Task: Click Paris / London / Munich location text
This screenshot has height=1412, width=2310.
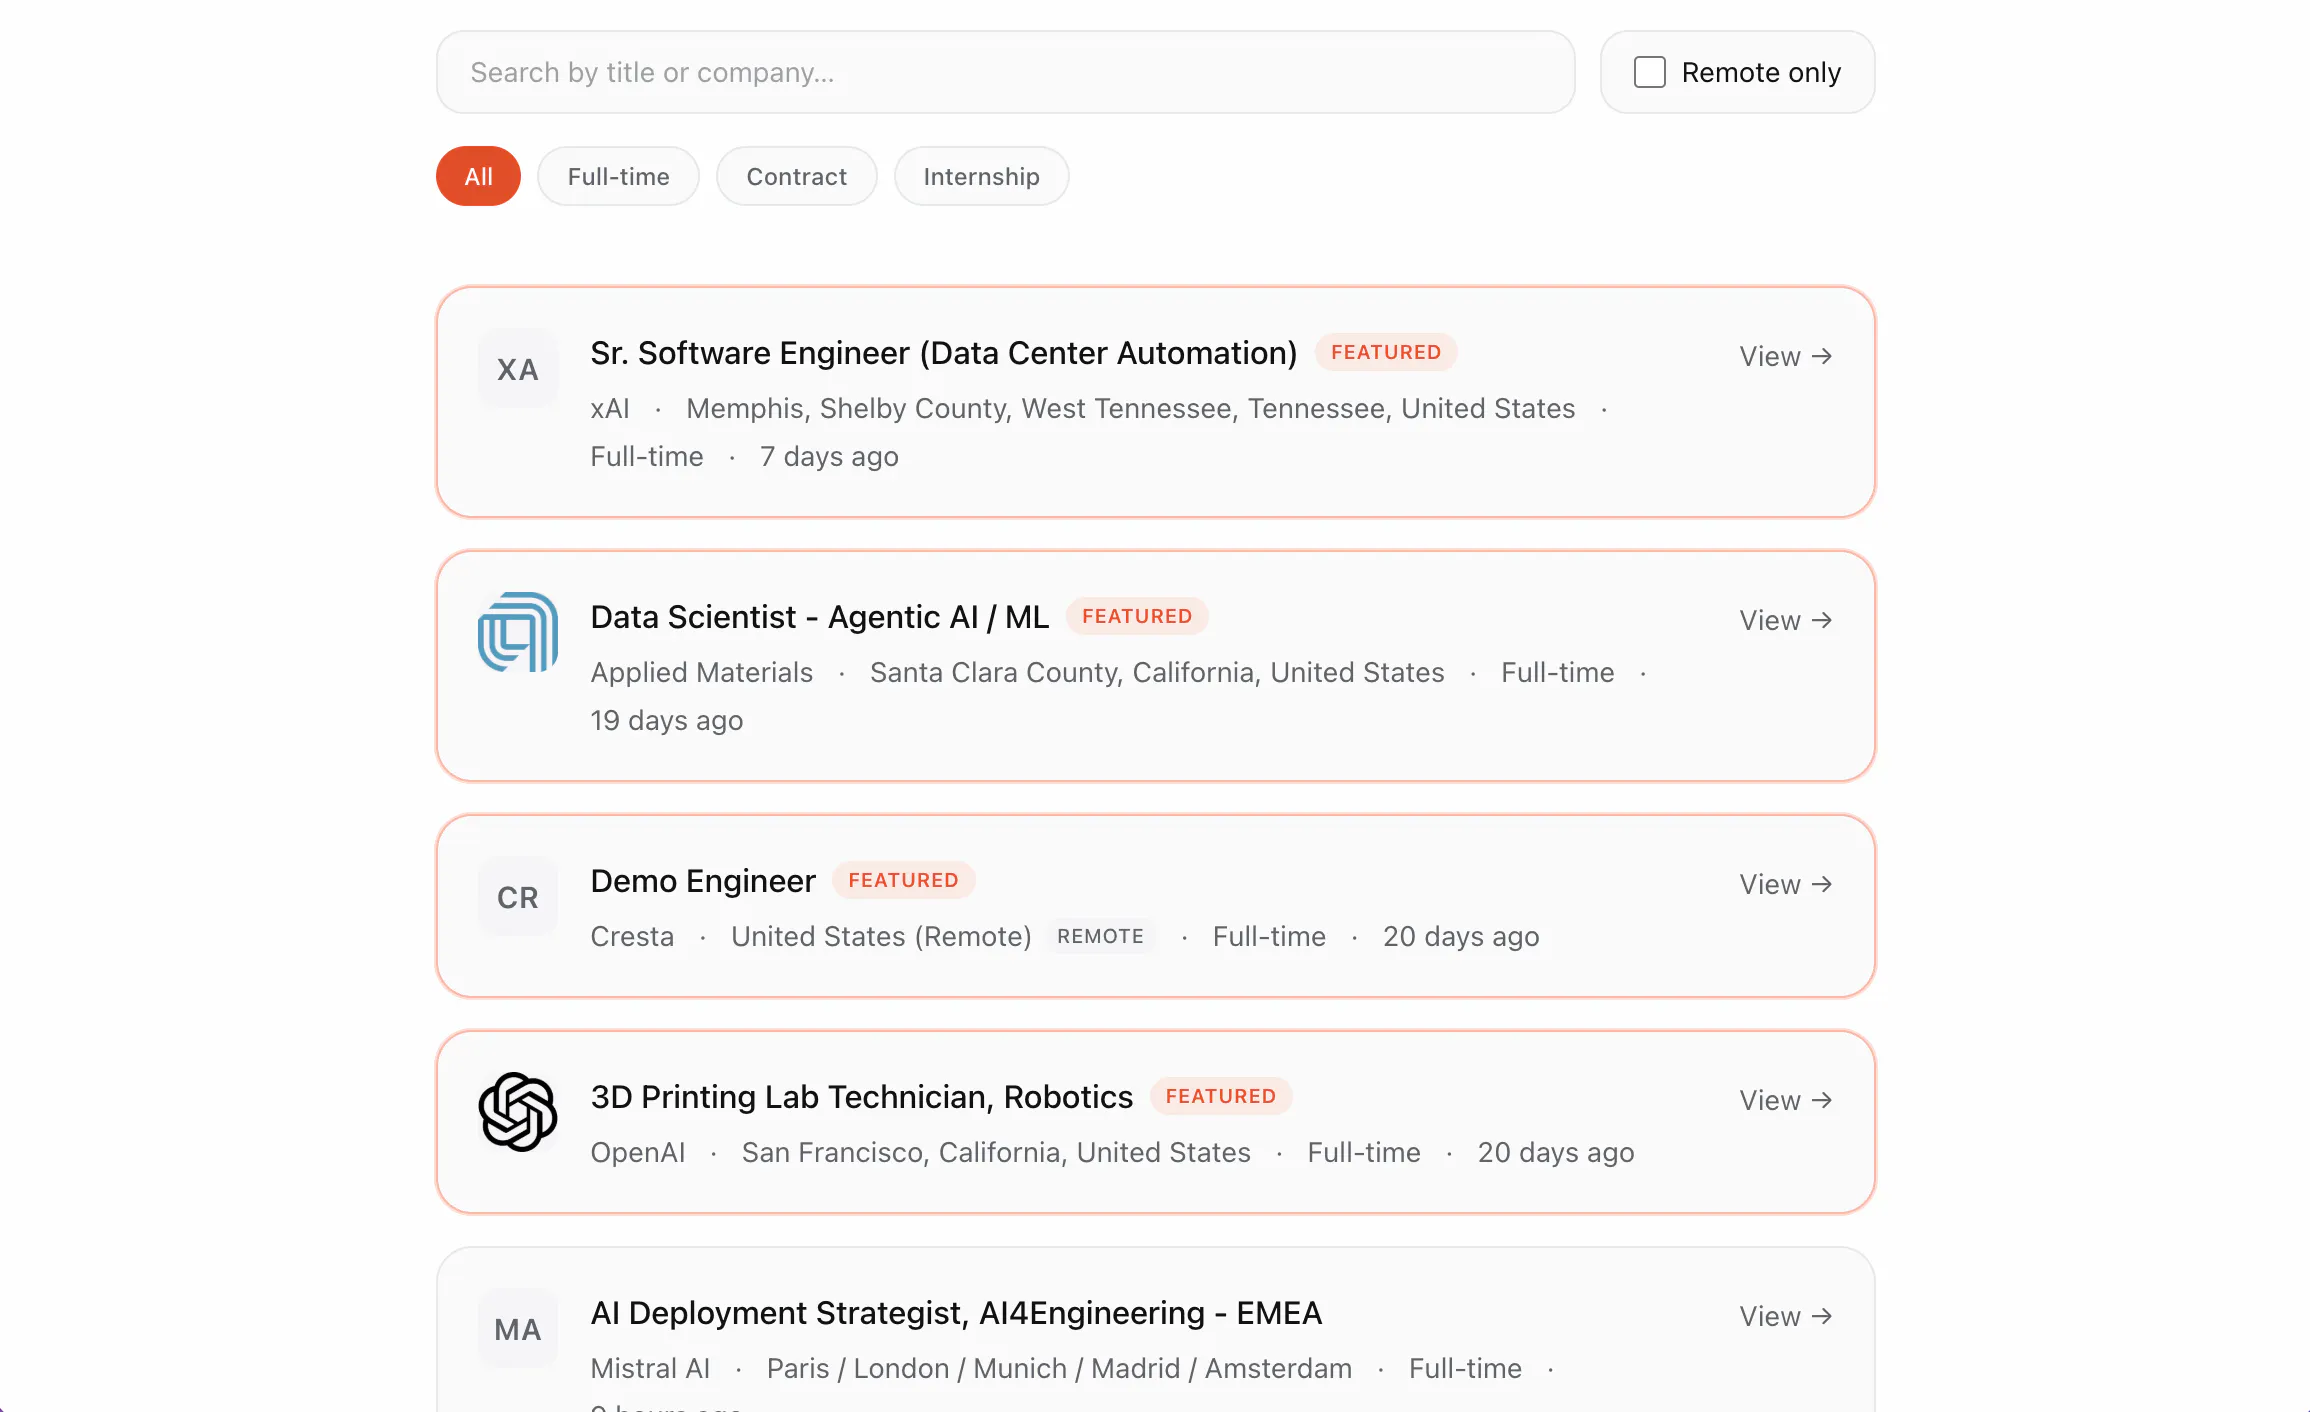Action: click(1059, 1368)
